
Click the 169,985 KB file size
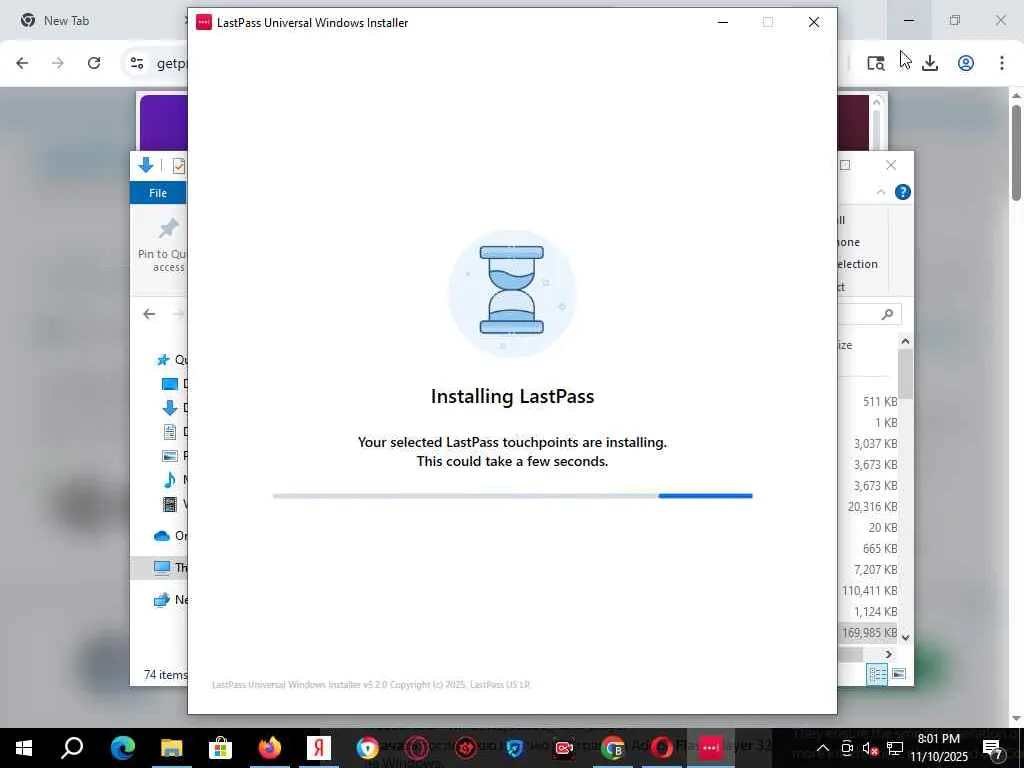click(869, 633)
